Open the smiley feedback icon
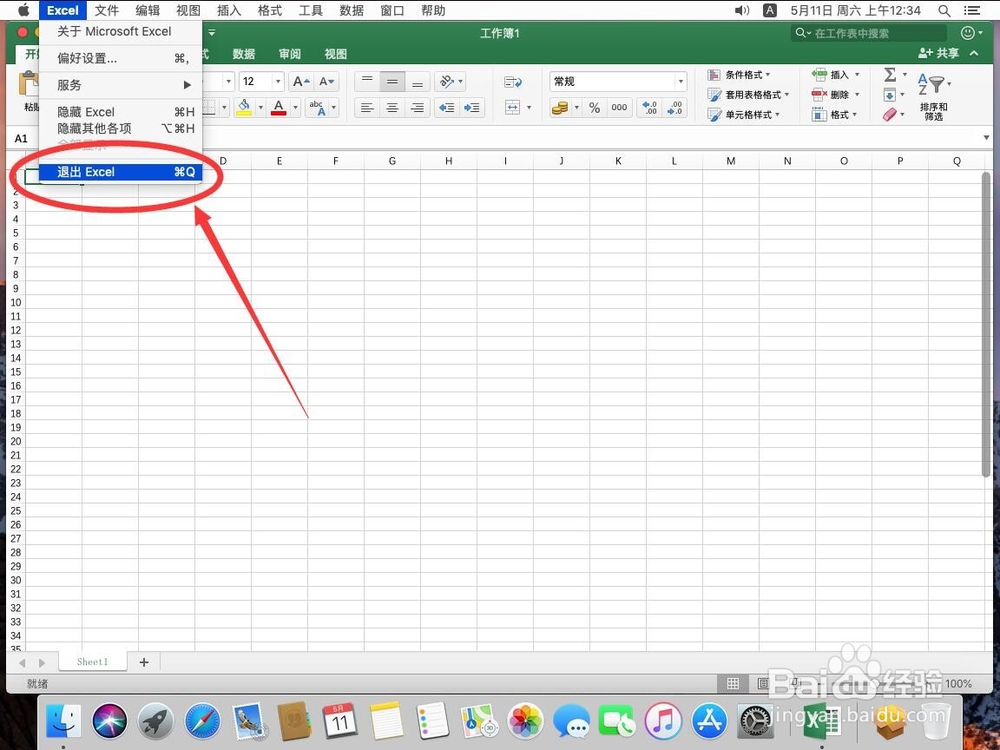The image size is (1000, 750). point(967,33)
